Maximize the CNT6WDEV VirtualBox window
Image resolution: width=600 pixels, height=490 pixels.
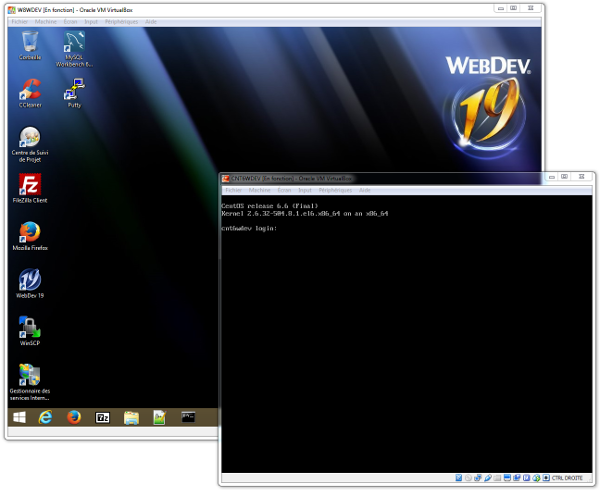coord(564,177)
